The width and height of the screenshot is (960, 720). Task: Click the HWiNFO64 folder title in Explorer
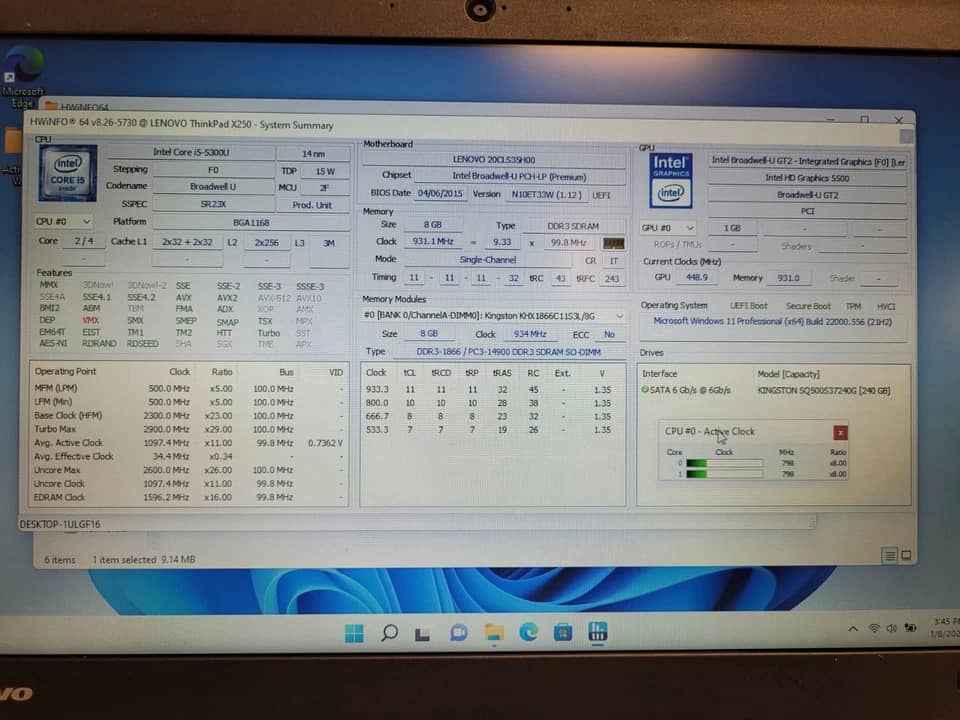point(84,107)
